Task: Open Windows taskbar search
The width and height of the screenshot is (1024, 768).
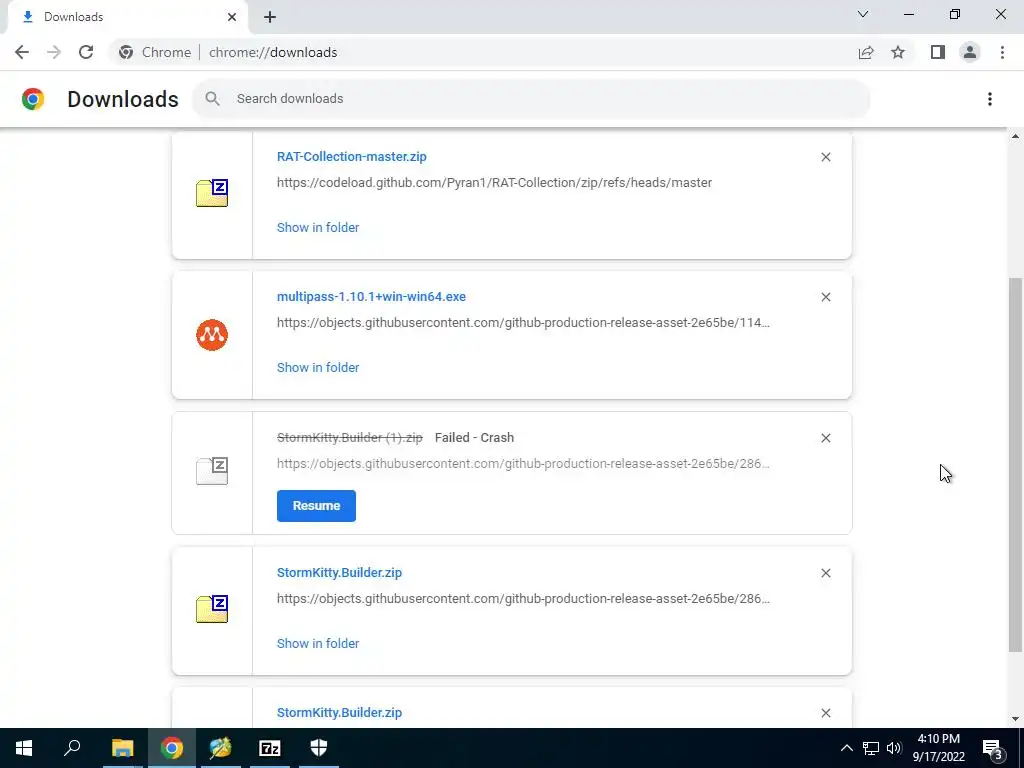Action: (72, 748)
